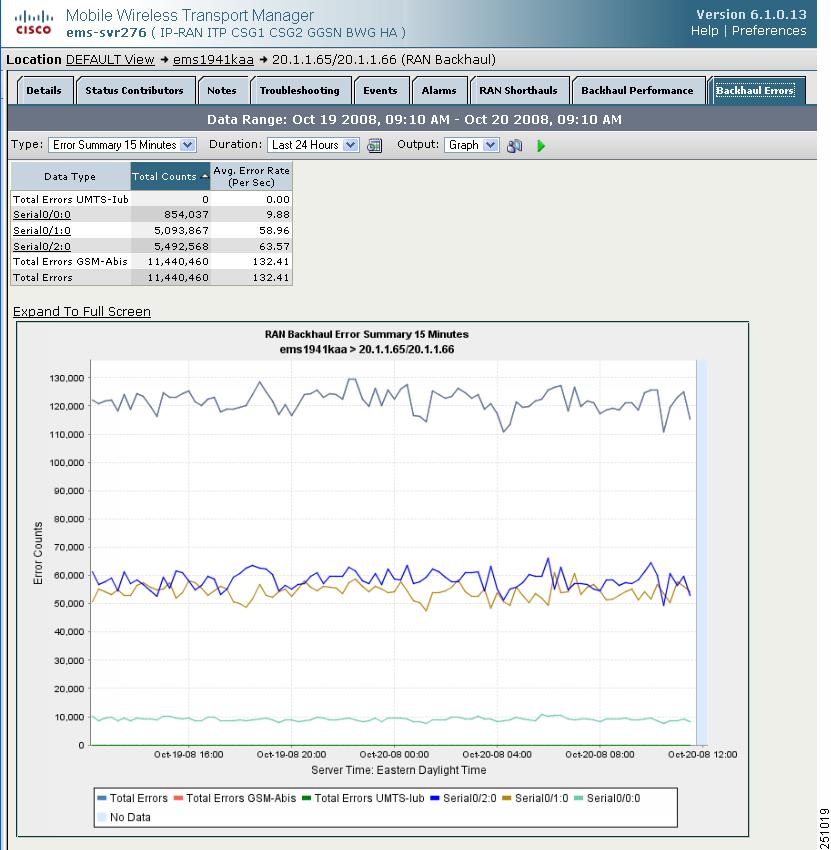Open the Serial0/1:0 link

(42, 230)
